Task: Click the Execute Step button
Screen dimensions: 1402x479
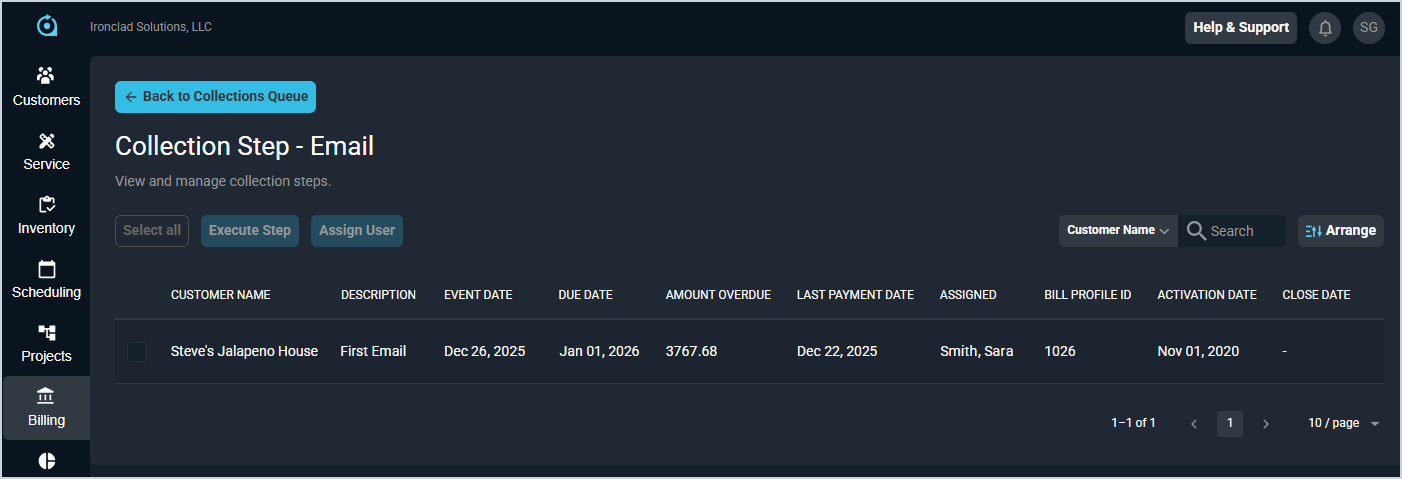Action: coord(250,230)
